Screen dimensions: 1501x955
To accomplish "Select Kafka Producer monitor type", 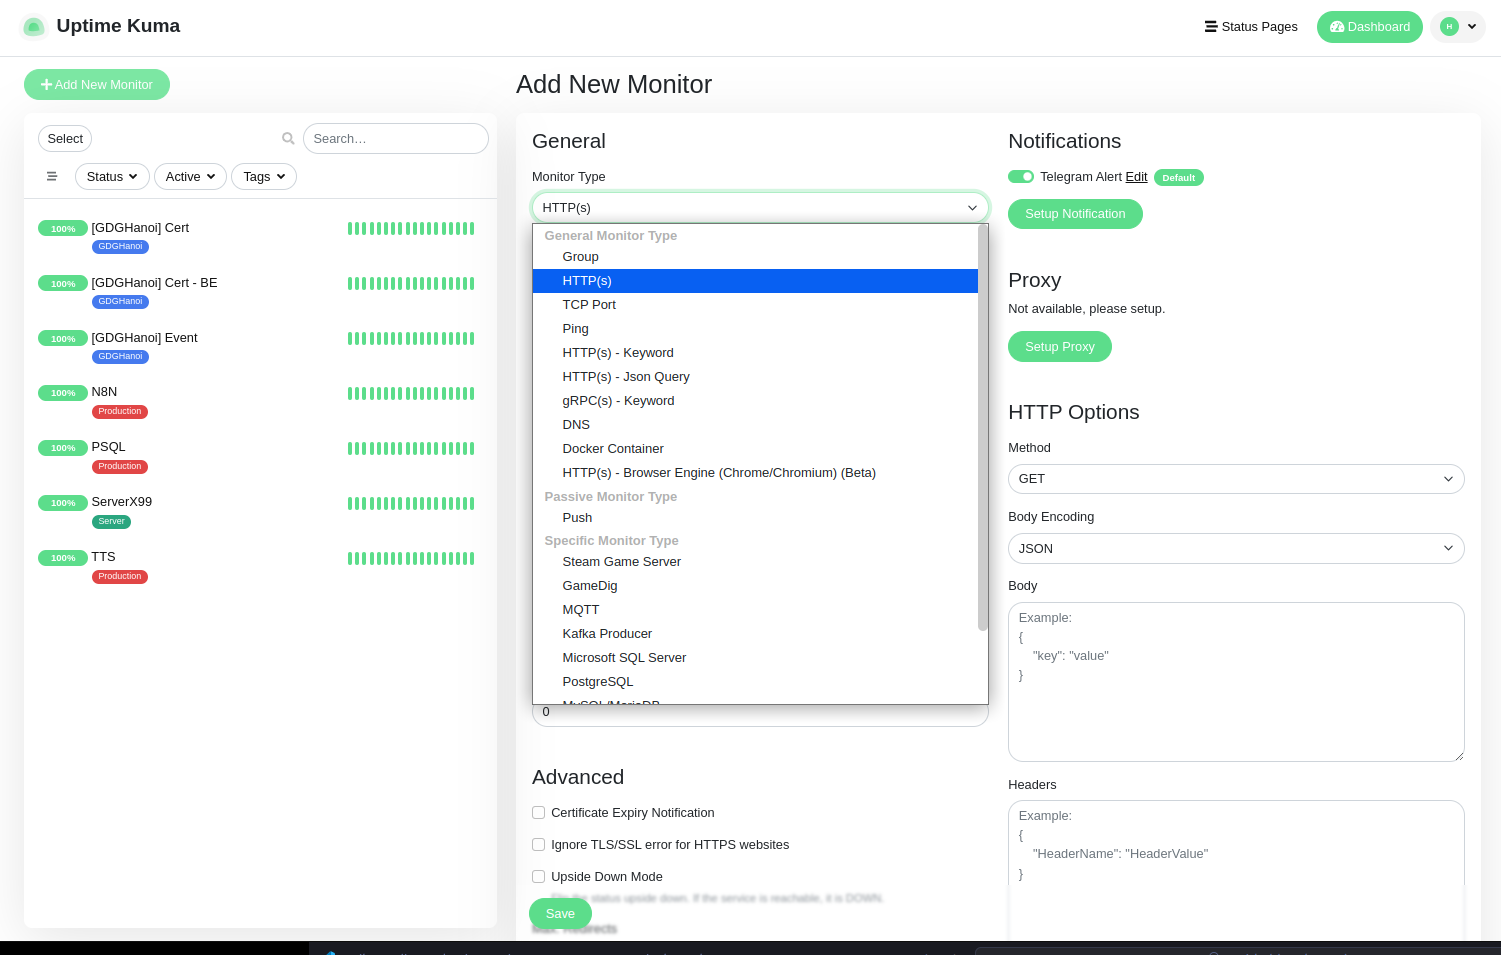I will pos(755,634).
